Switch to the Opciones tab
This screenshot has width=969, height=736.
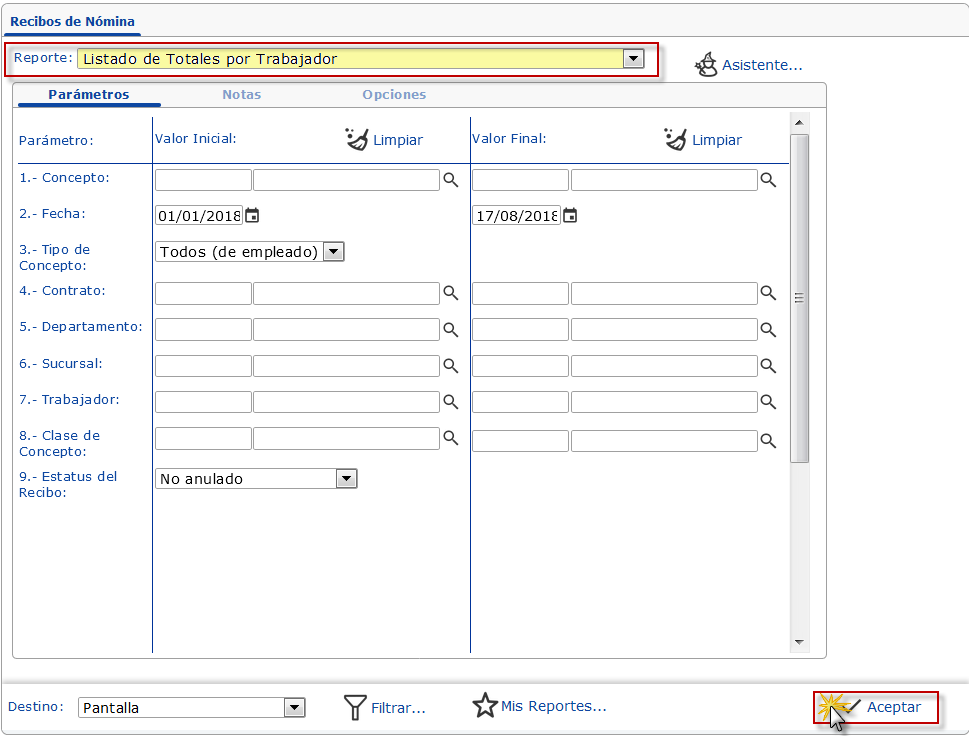[x=394, y=95]
